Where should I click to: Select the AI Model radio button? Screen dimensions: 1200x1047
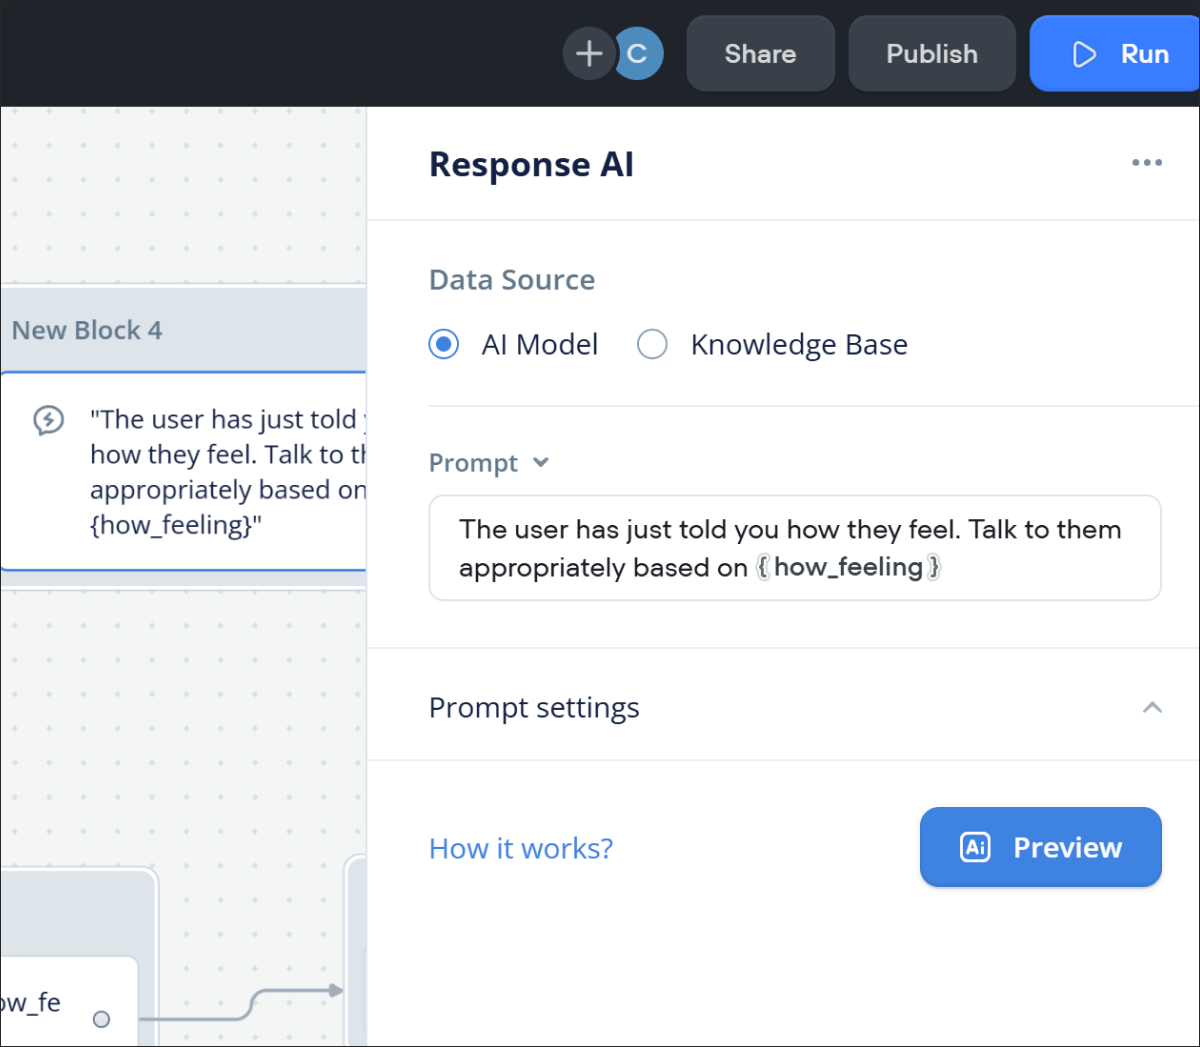444,344
